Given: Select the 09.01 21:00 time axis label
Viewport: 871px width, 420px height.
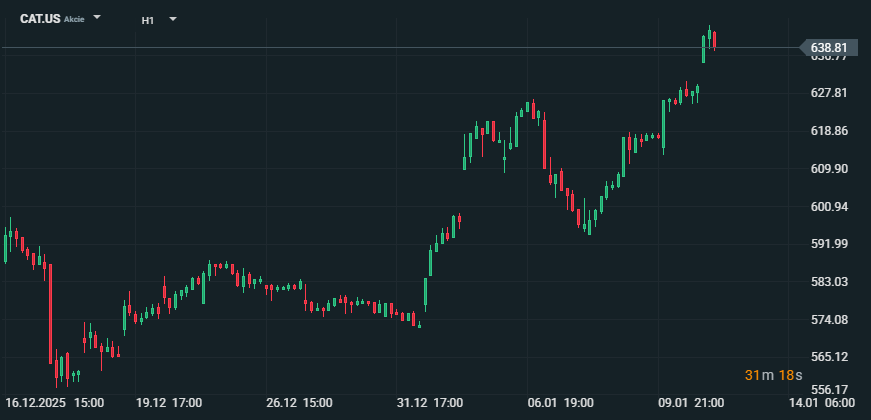Looking at the screenshot, I should click(690, 402).
